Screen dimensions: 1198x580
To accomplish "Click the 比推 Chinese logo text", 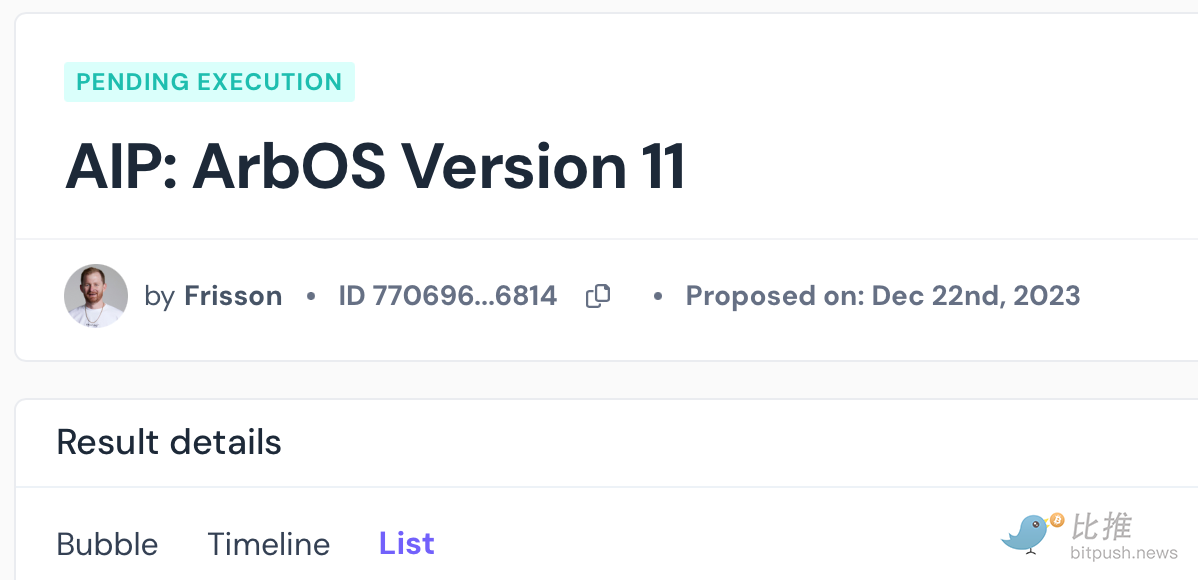I will click(1101, 525).
